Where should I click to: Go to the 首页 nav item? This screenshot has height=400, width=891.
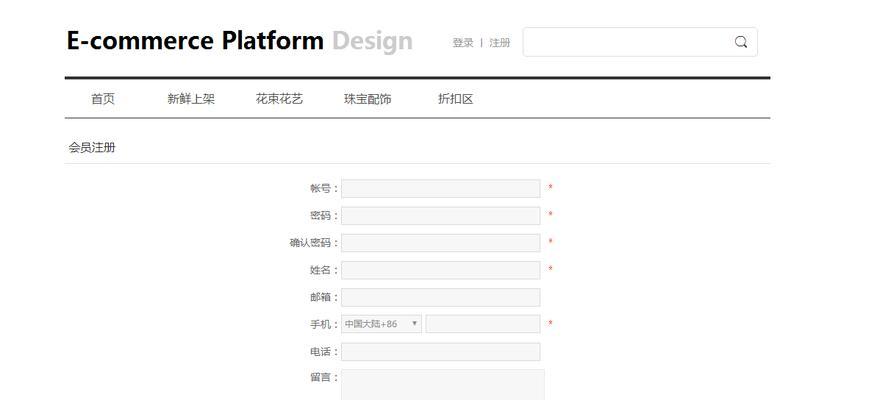click(x=103, y=99)
